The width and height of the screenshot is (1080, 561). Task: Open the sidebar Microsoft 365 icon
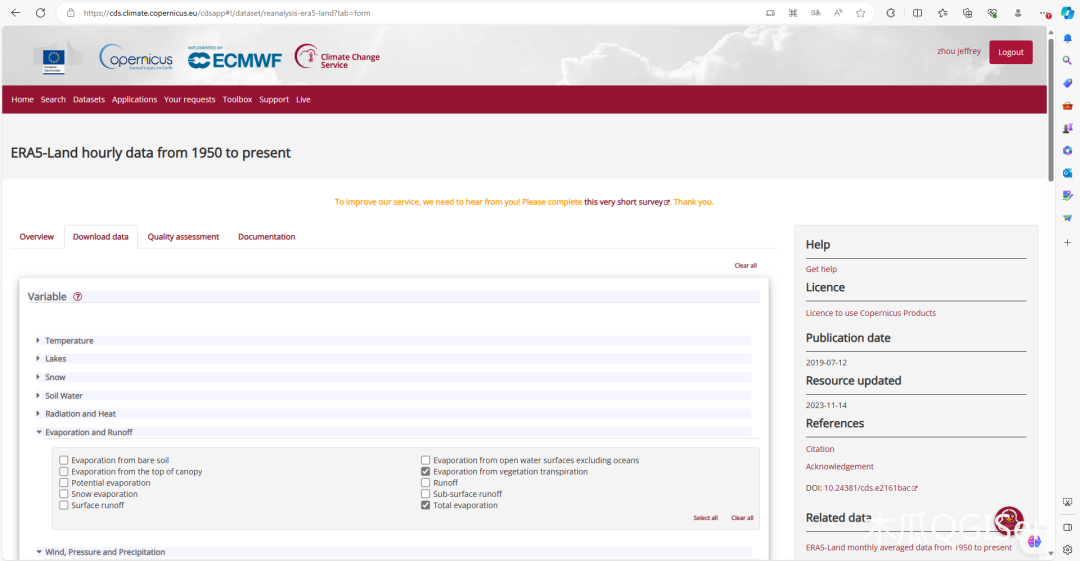click(x=1068, y=150)
